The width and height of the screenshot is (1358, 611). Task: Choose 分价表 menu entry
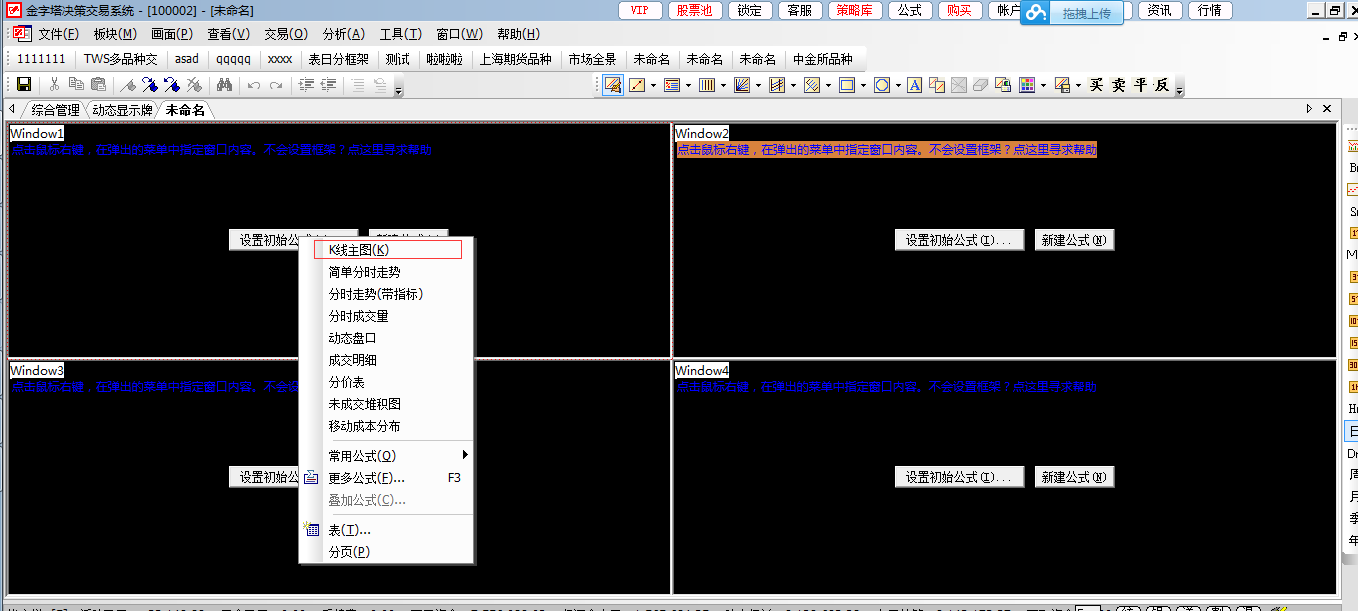[387, 382]
